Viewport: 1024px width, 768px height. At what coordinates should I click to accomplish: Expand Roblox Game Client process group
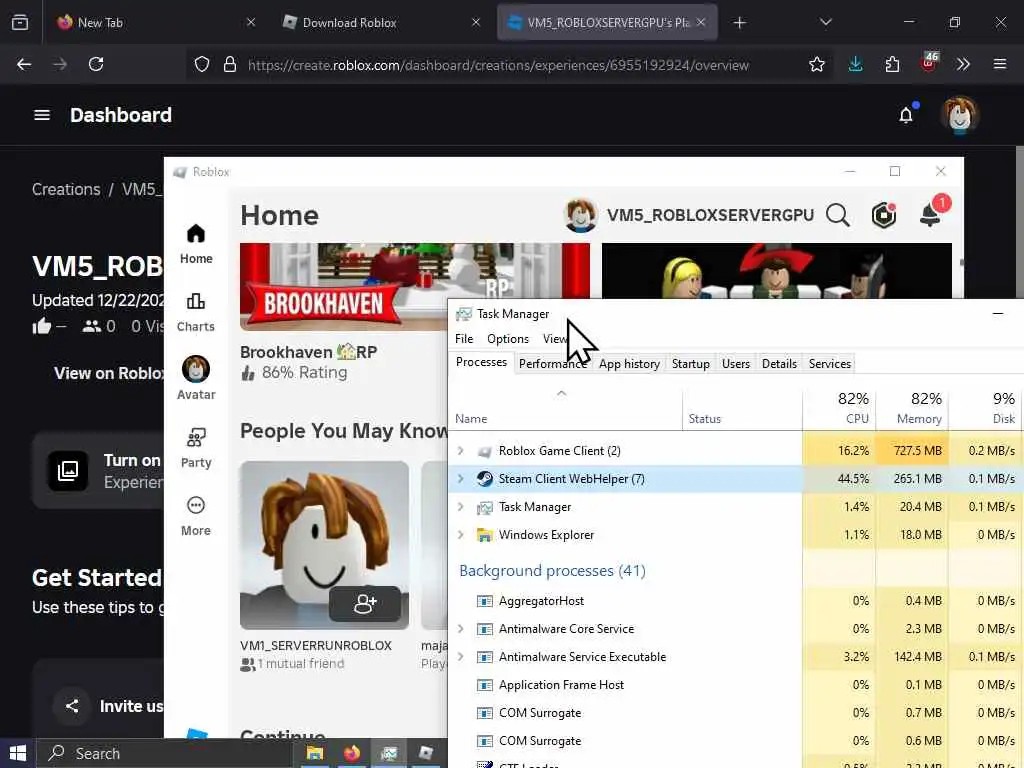pyautogui.click(x=460, y=451)
